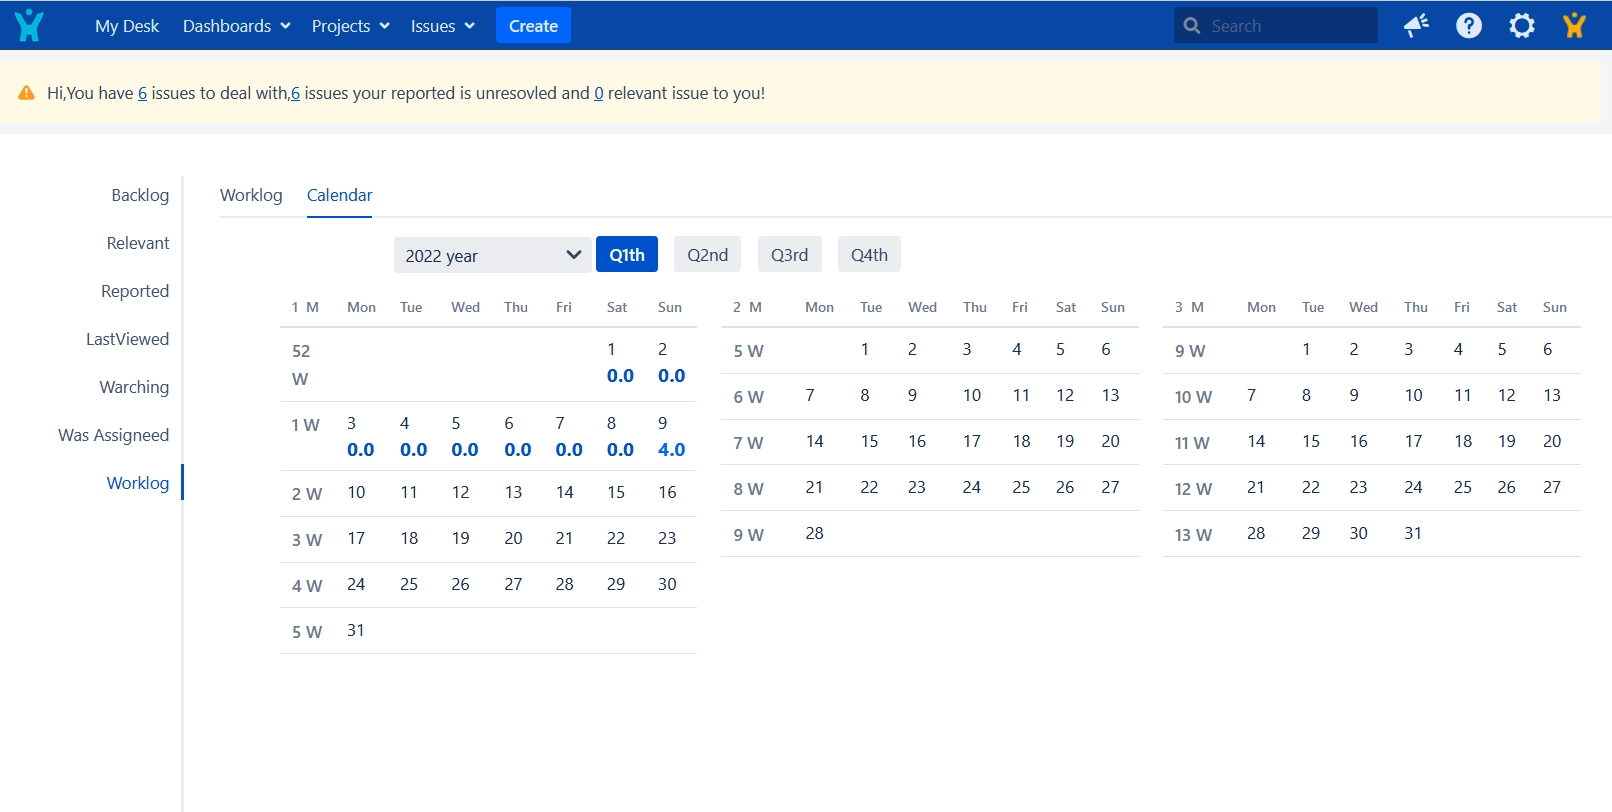The image size is (1612, 812).
Task: Select the Q2nd quarter button
Action: point(708,255)
